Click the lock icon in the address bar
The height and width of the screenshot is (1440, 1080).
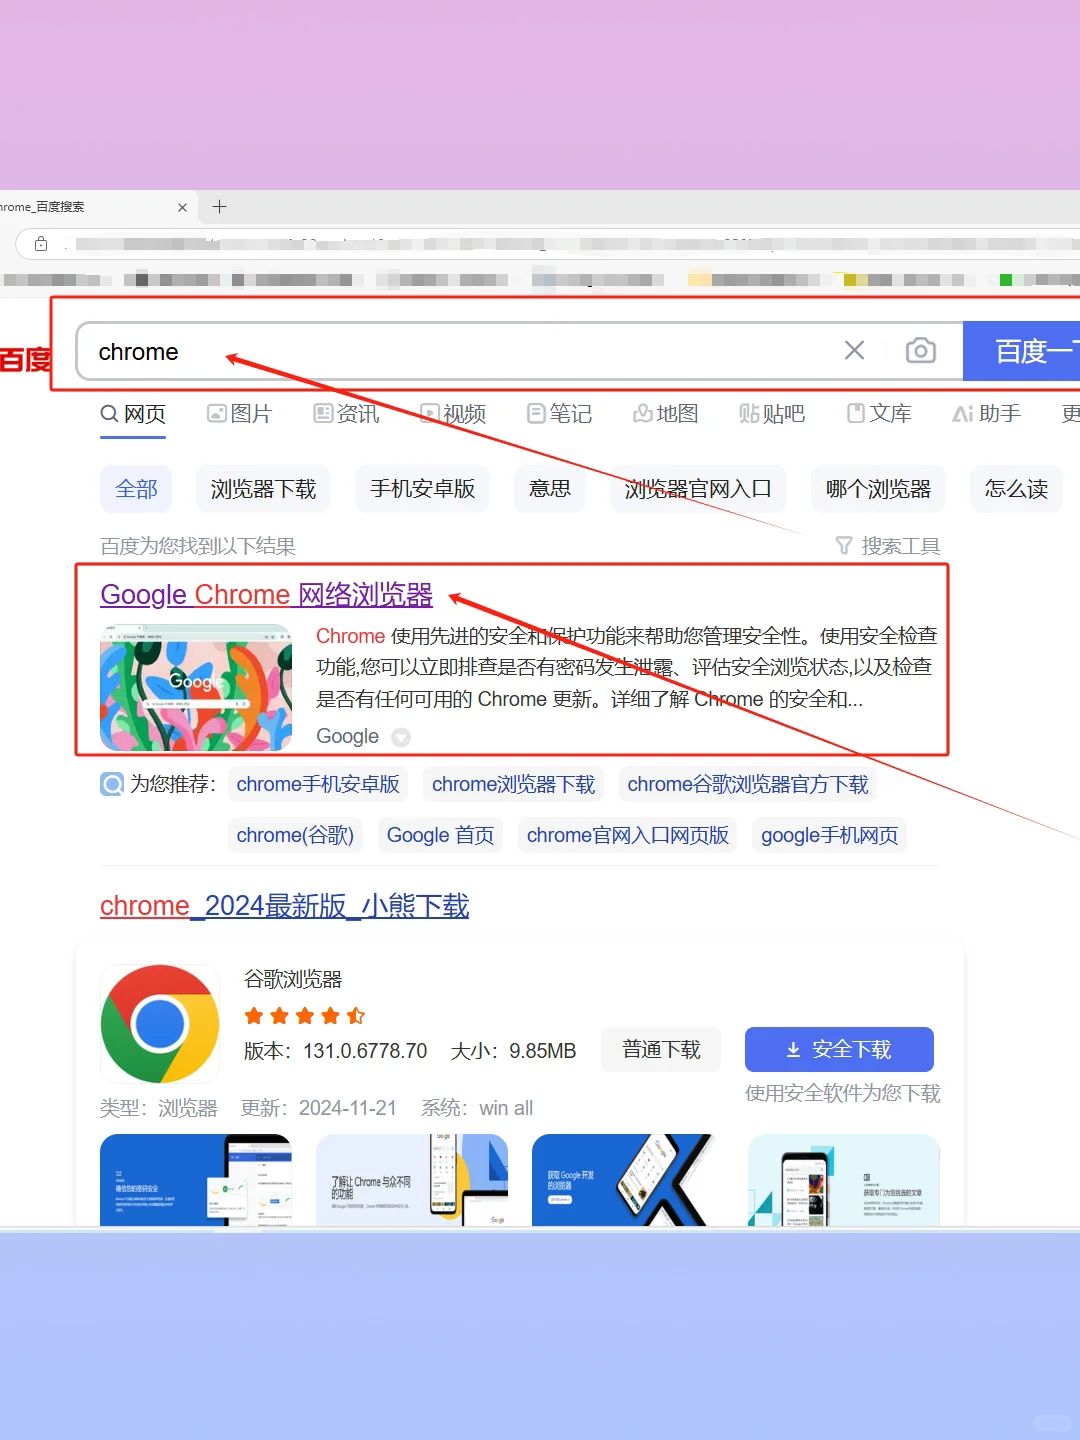(40, 243)
